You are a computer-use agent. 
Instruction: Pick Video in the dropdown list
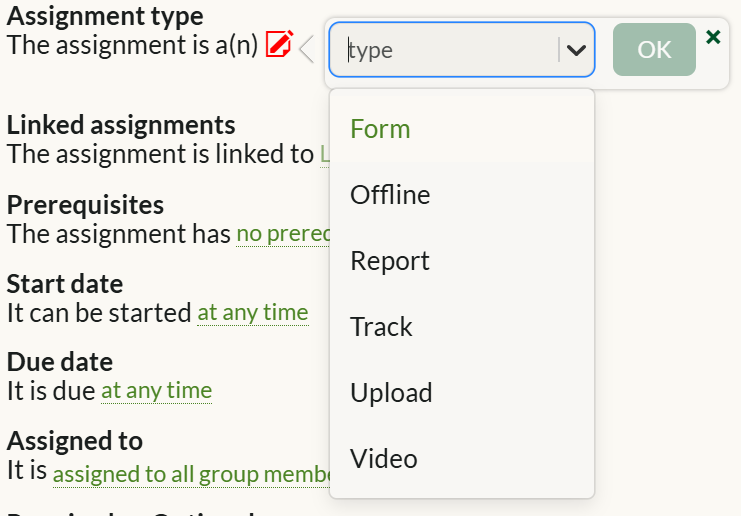coord(462,458)
